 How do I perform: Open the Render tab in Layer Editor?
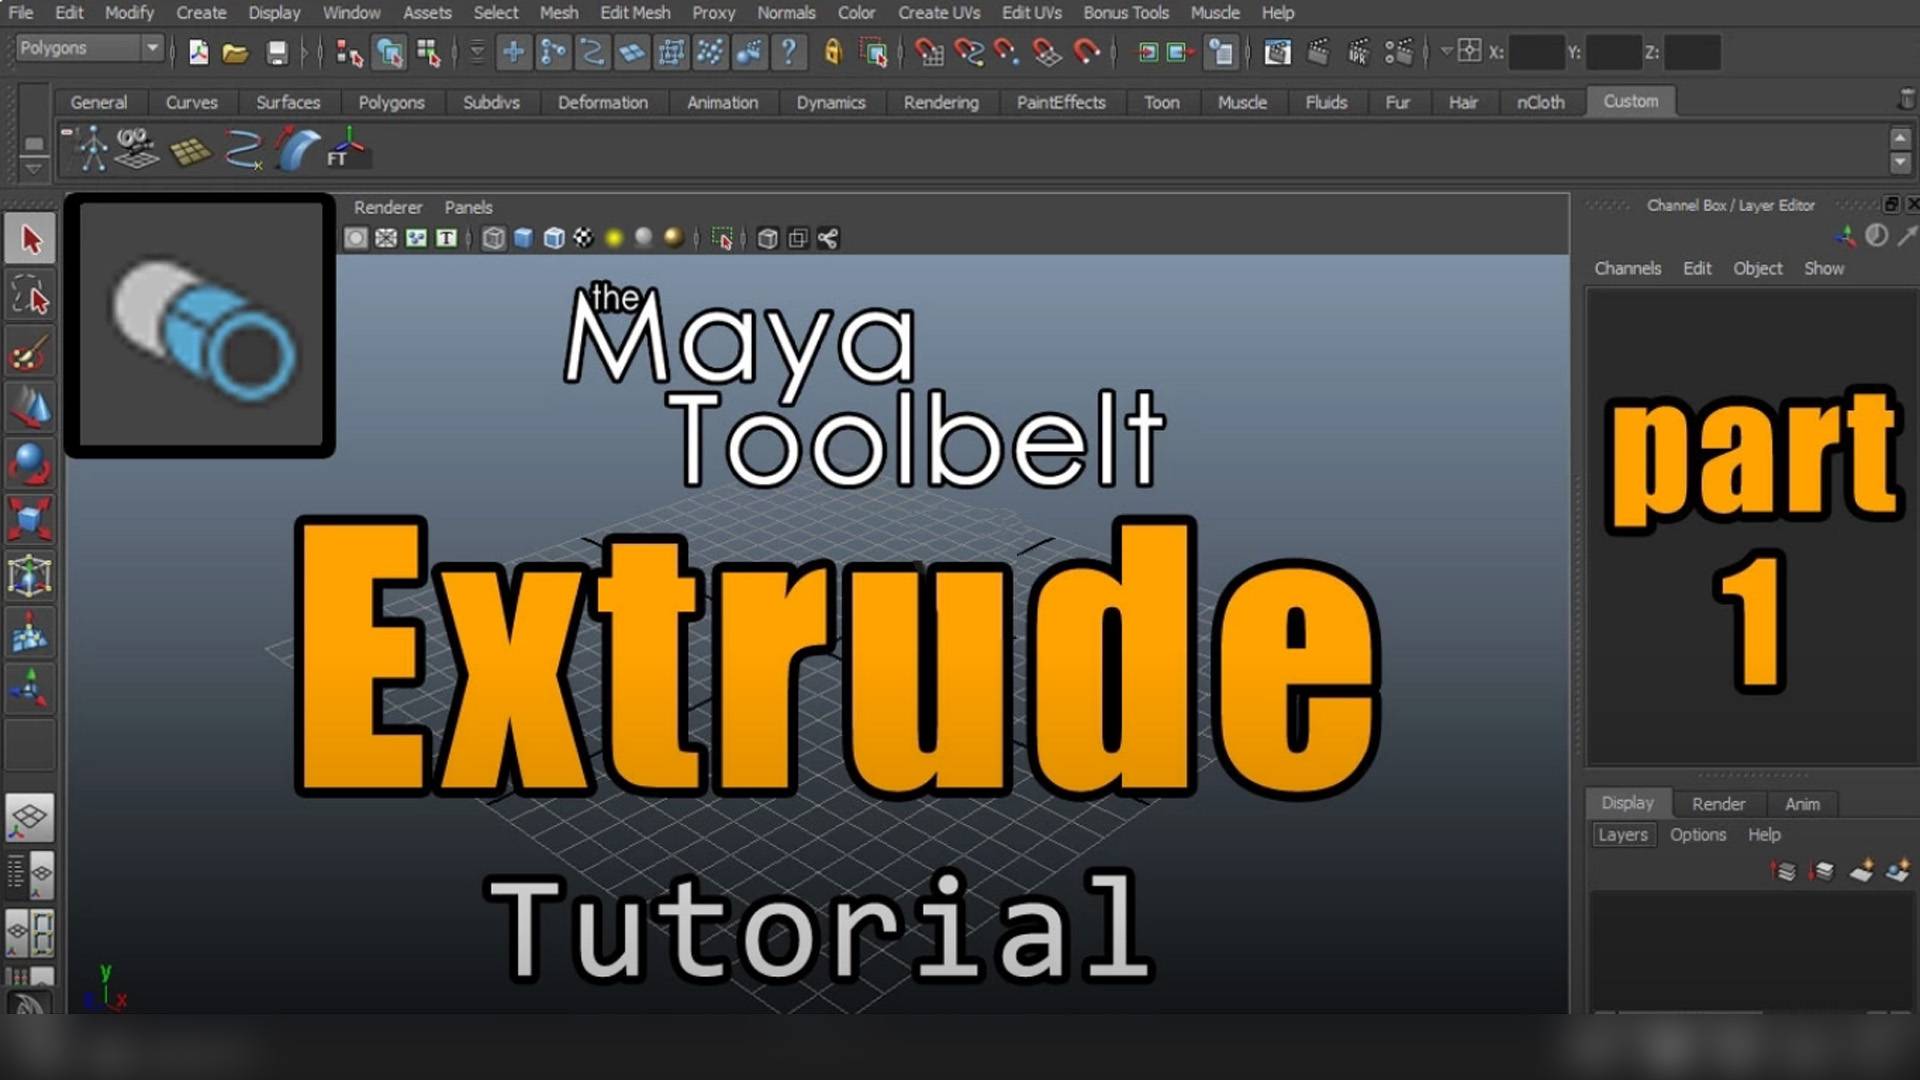coord(1718,803)
